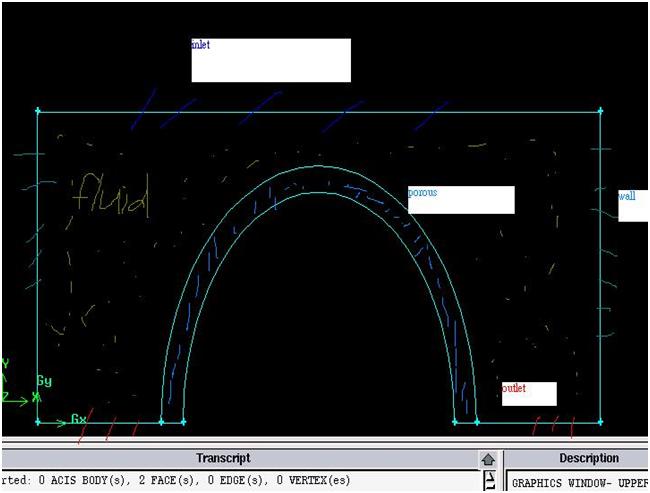Select the wall label on right

[626, 196]
